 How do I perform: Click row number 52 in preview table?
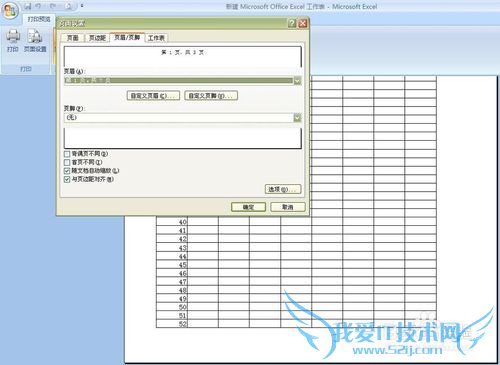click(x=183, y=324)
